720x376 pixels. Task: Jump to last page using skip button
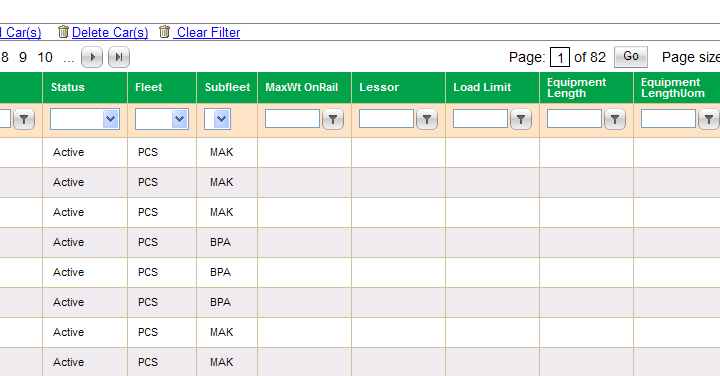pyautogui.click(x=119, y=57)
